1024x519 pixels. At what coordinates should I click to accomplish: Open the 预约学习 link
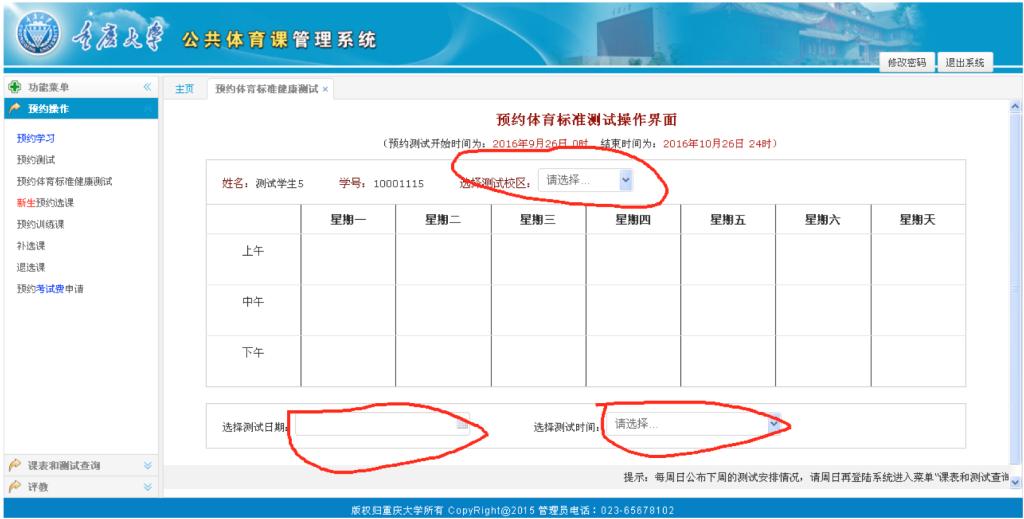(x=36, y=138)
